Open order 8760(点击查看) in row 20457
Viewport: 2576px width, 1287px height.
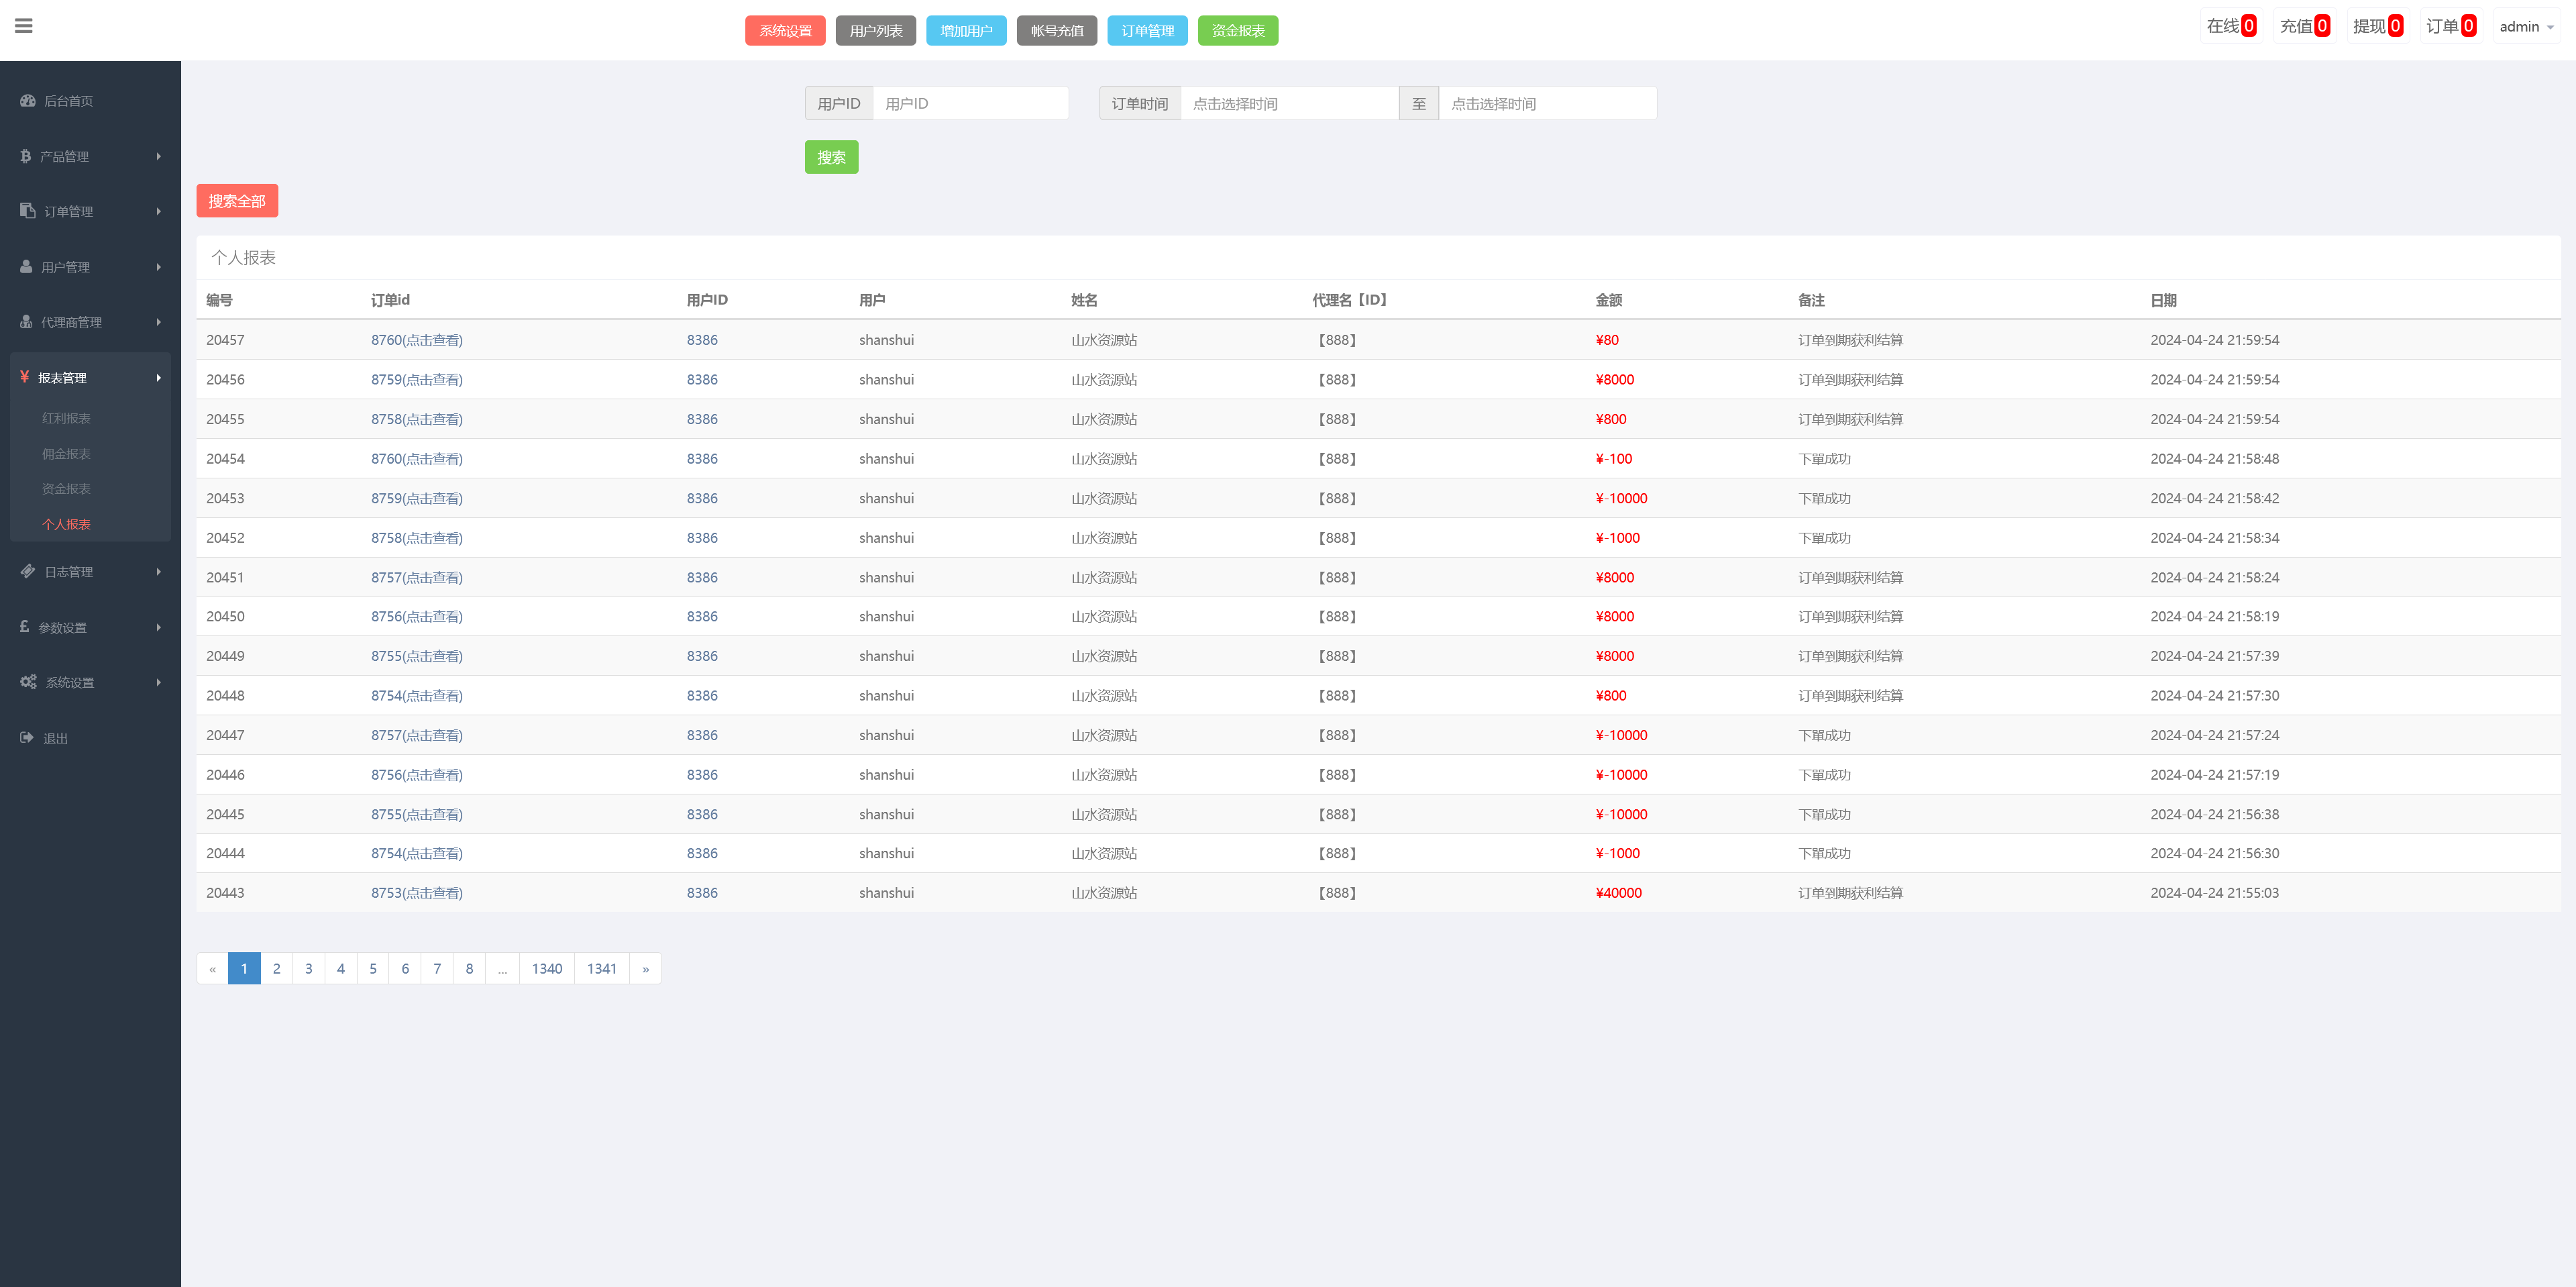417,340
